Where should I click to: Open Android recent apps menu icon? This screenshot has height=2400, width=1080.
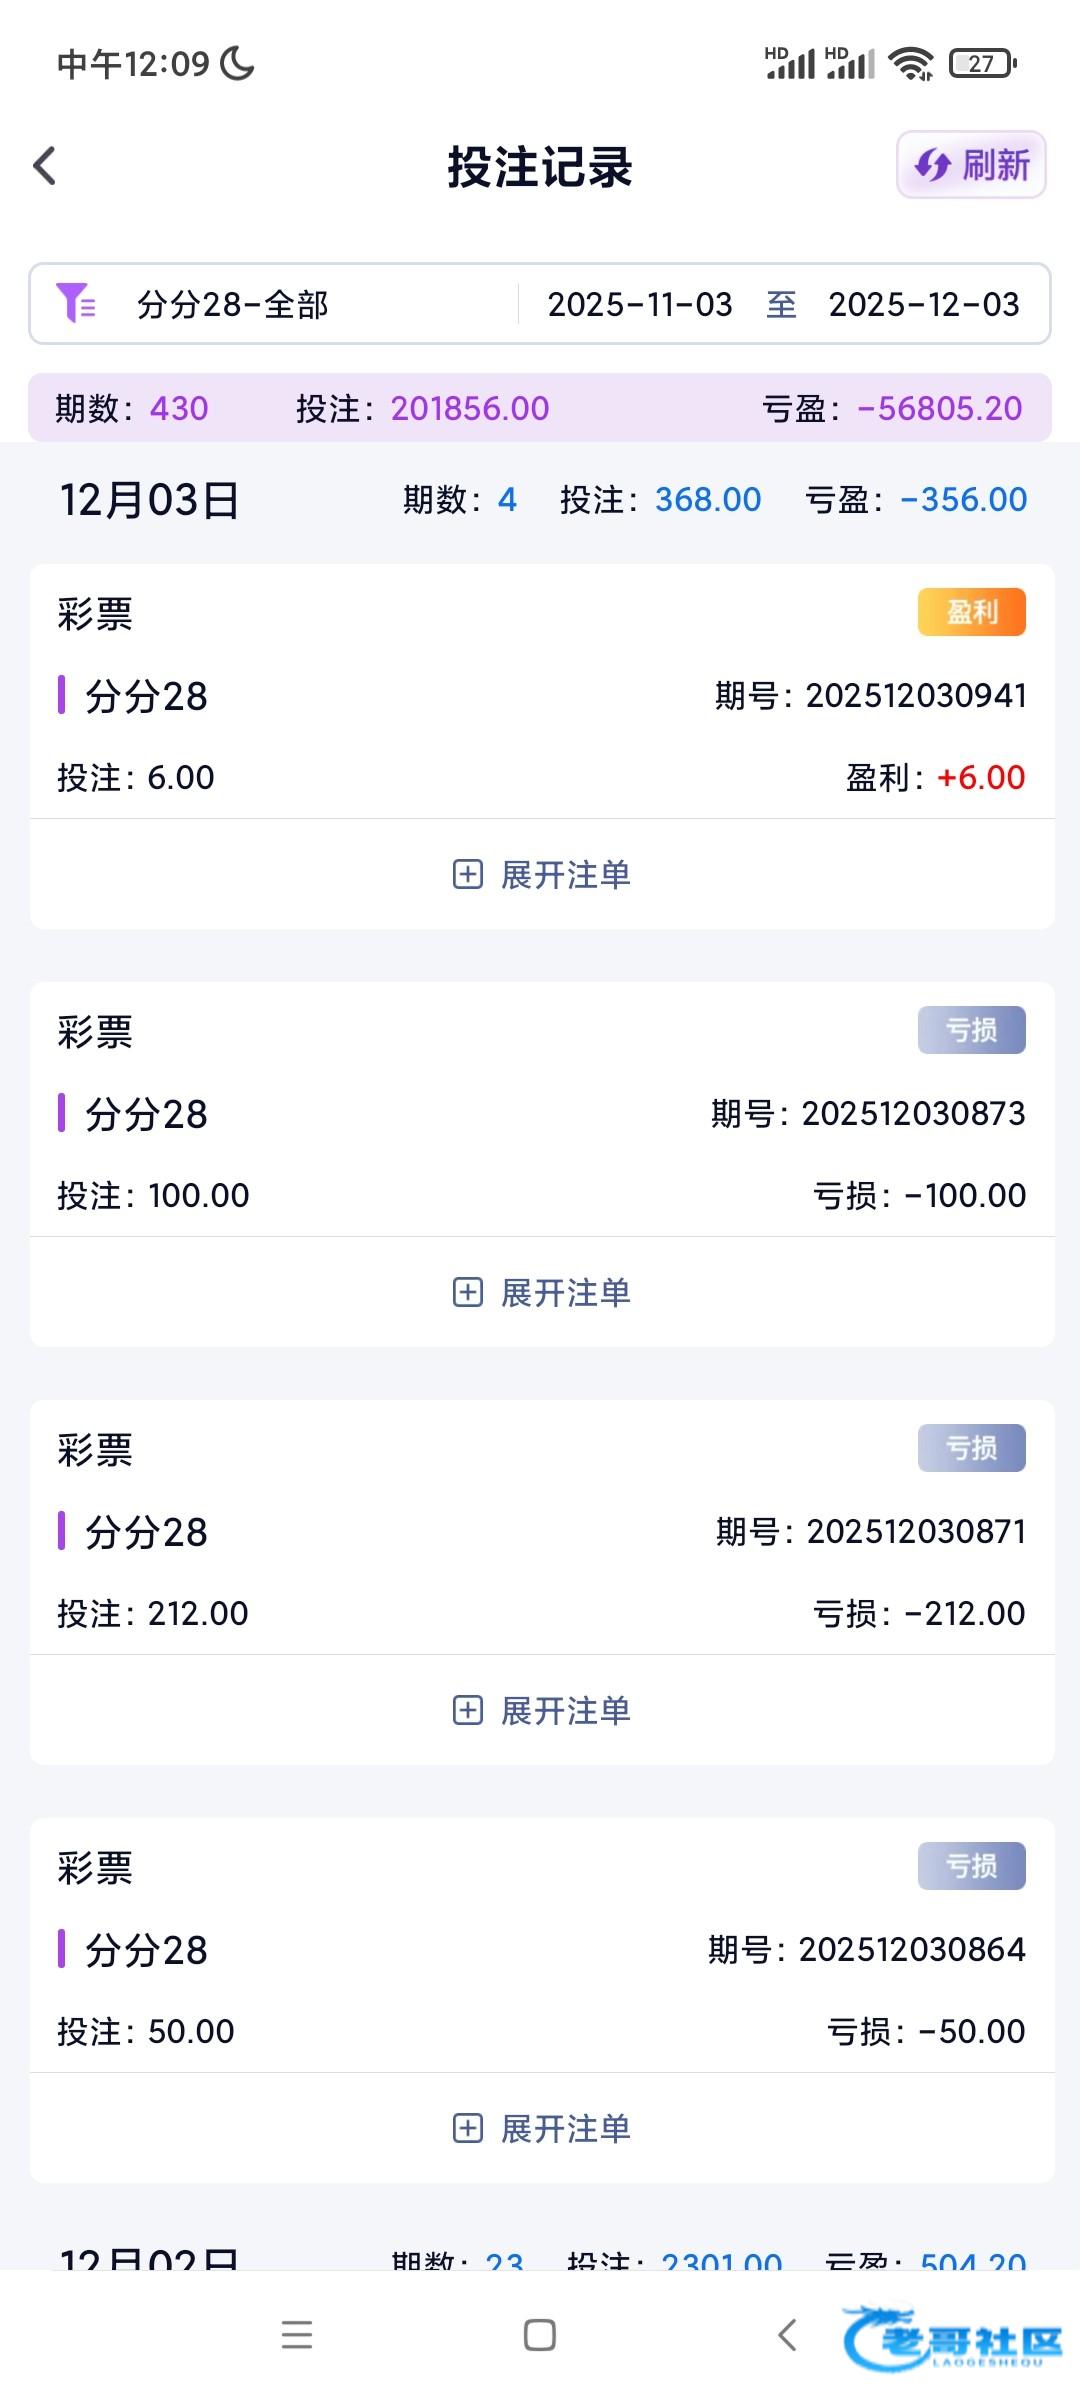point(297,2335)
